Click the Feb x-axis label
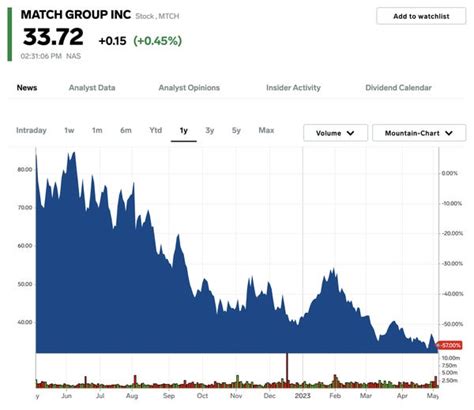This screenshot has height=410, width=474. (335, 396)
